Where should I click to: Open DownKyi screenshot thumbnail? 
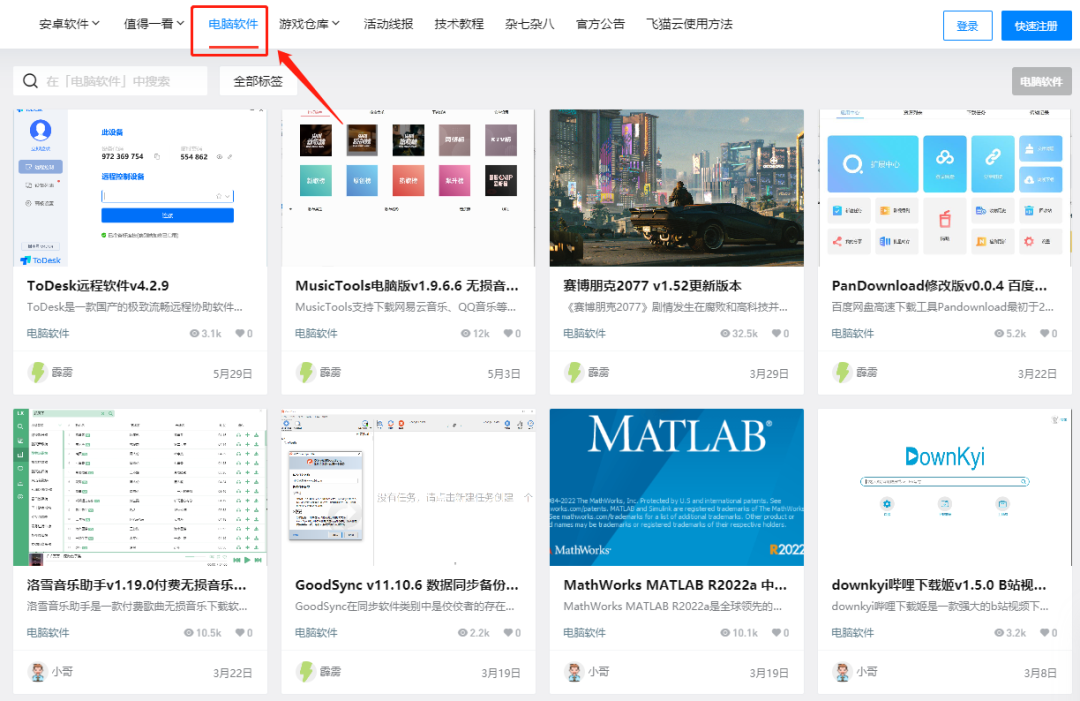click(944, 487)
